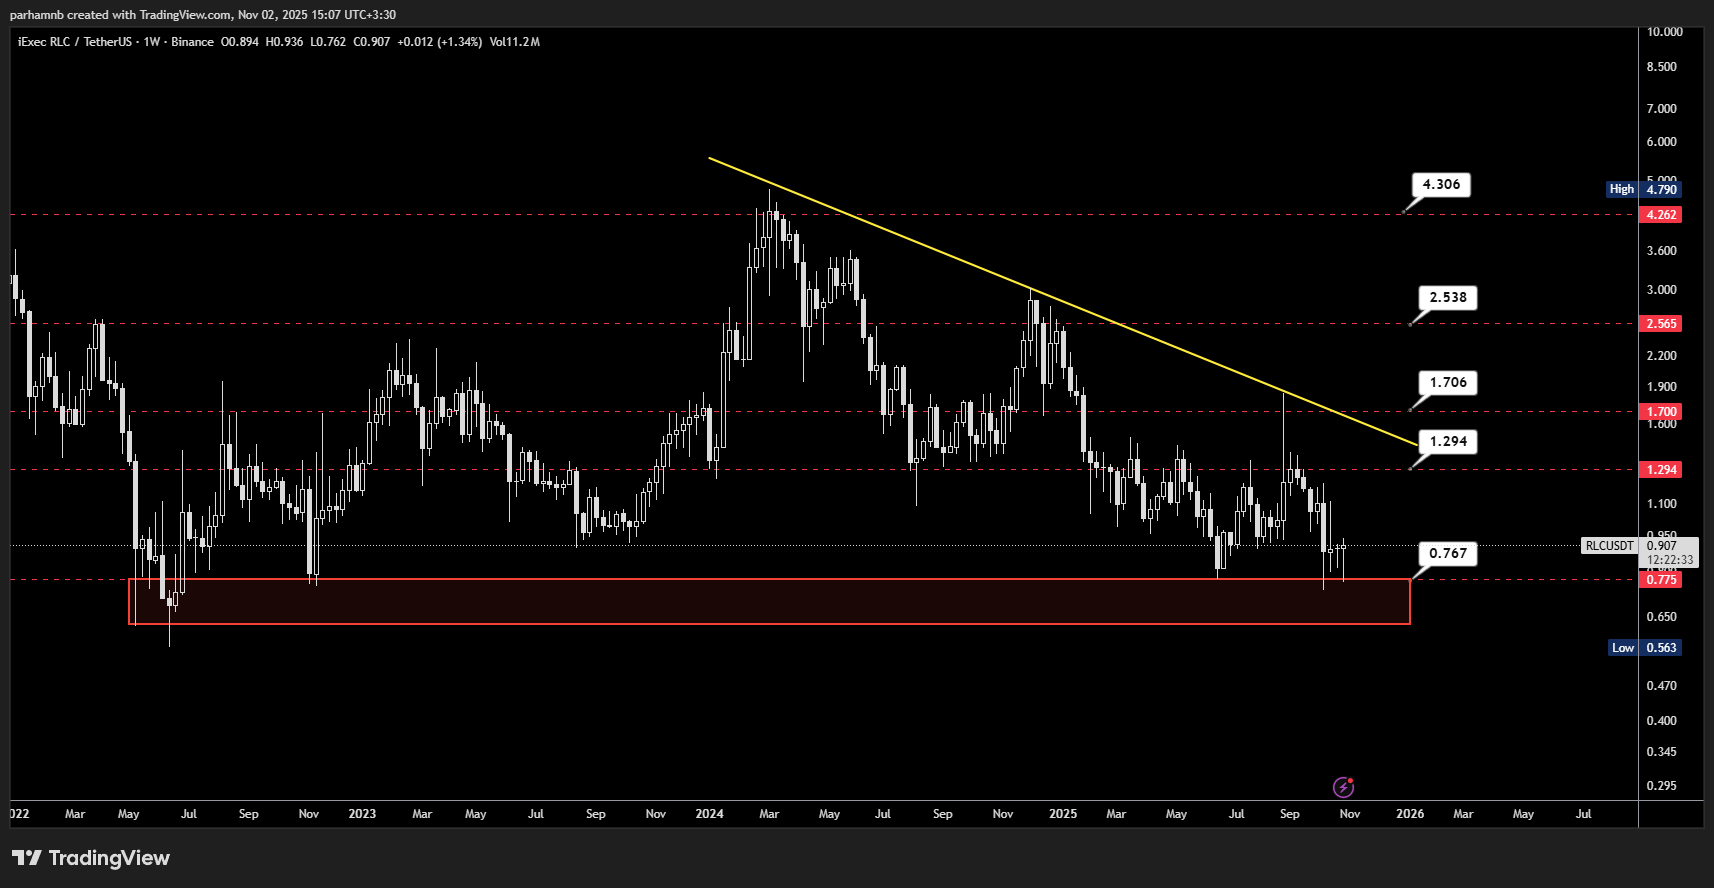This screenshot has width=1714, height=888.
Task: Select the red 4.262 price axis label
Action: 1661,215
